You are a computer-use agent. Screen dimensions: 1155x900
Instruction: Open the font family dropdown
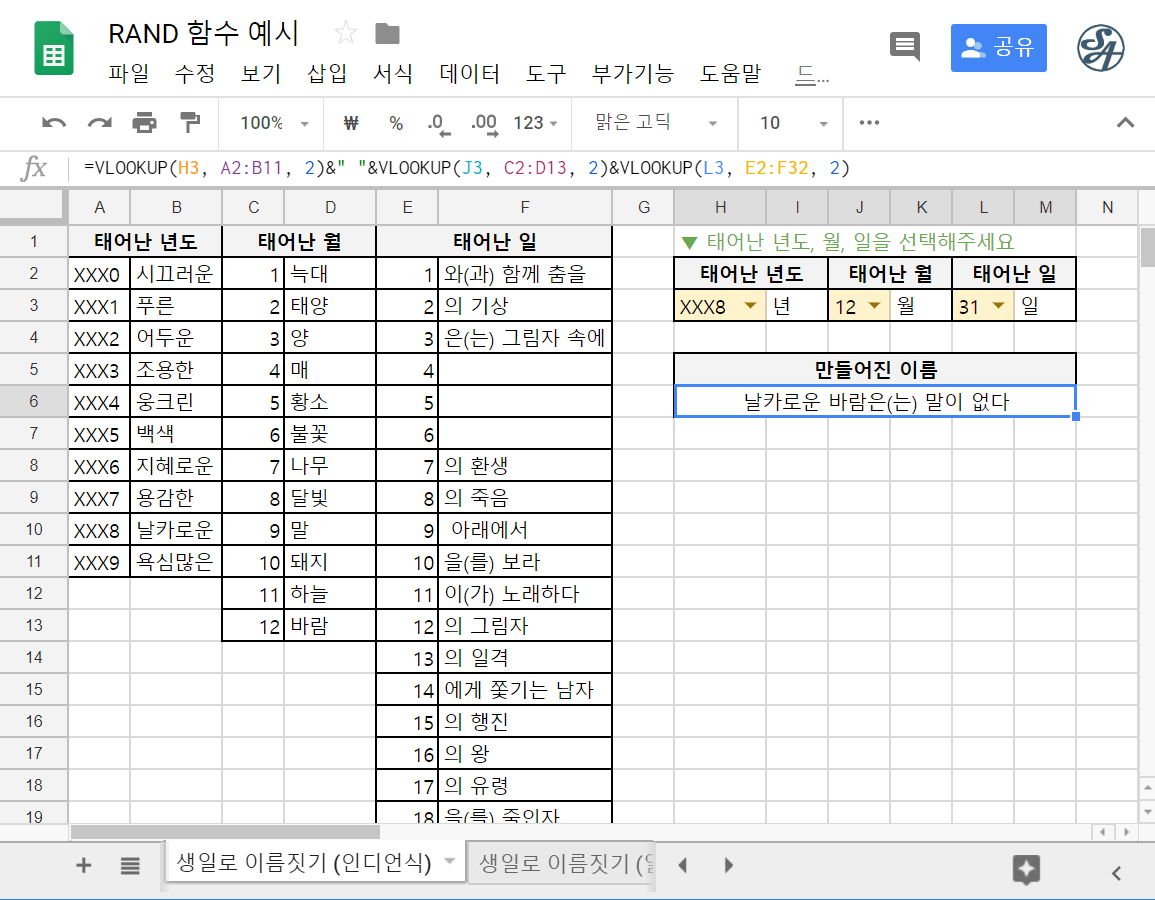(x=656, y=123)
